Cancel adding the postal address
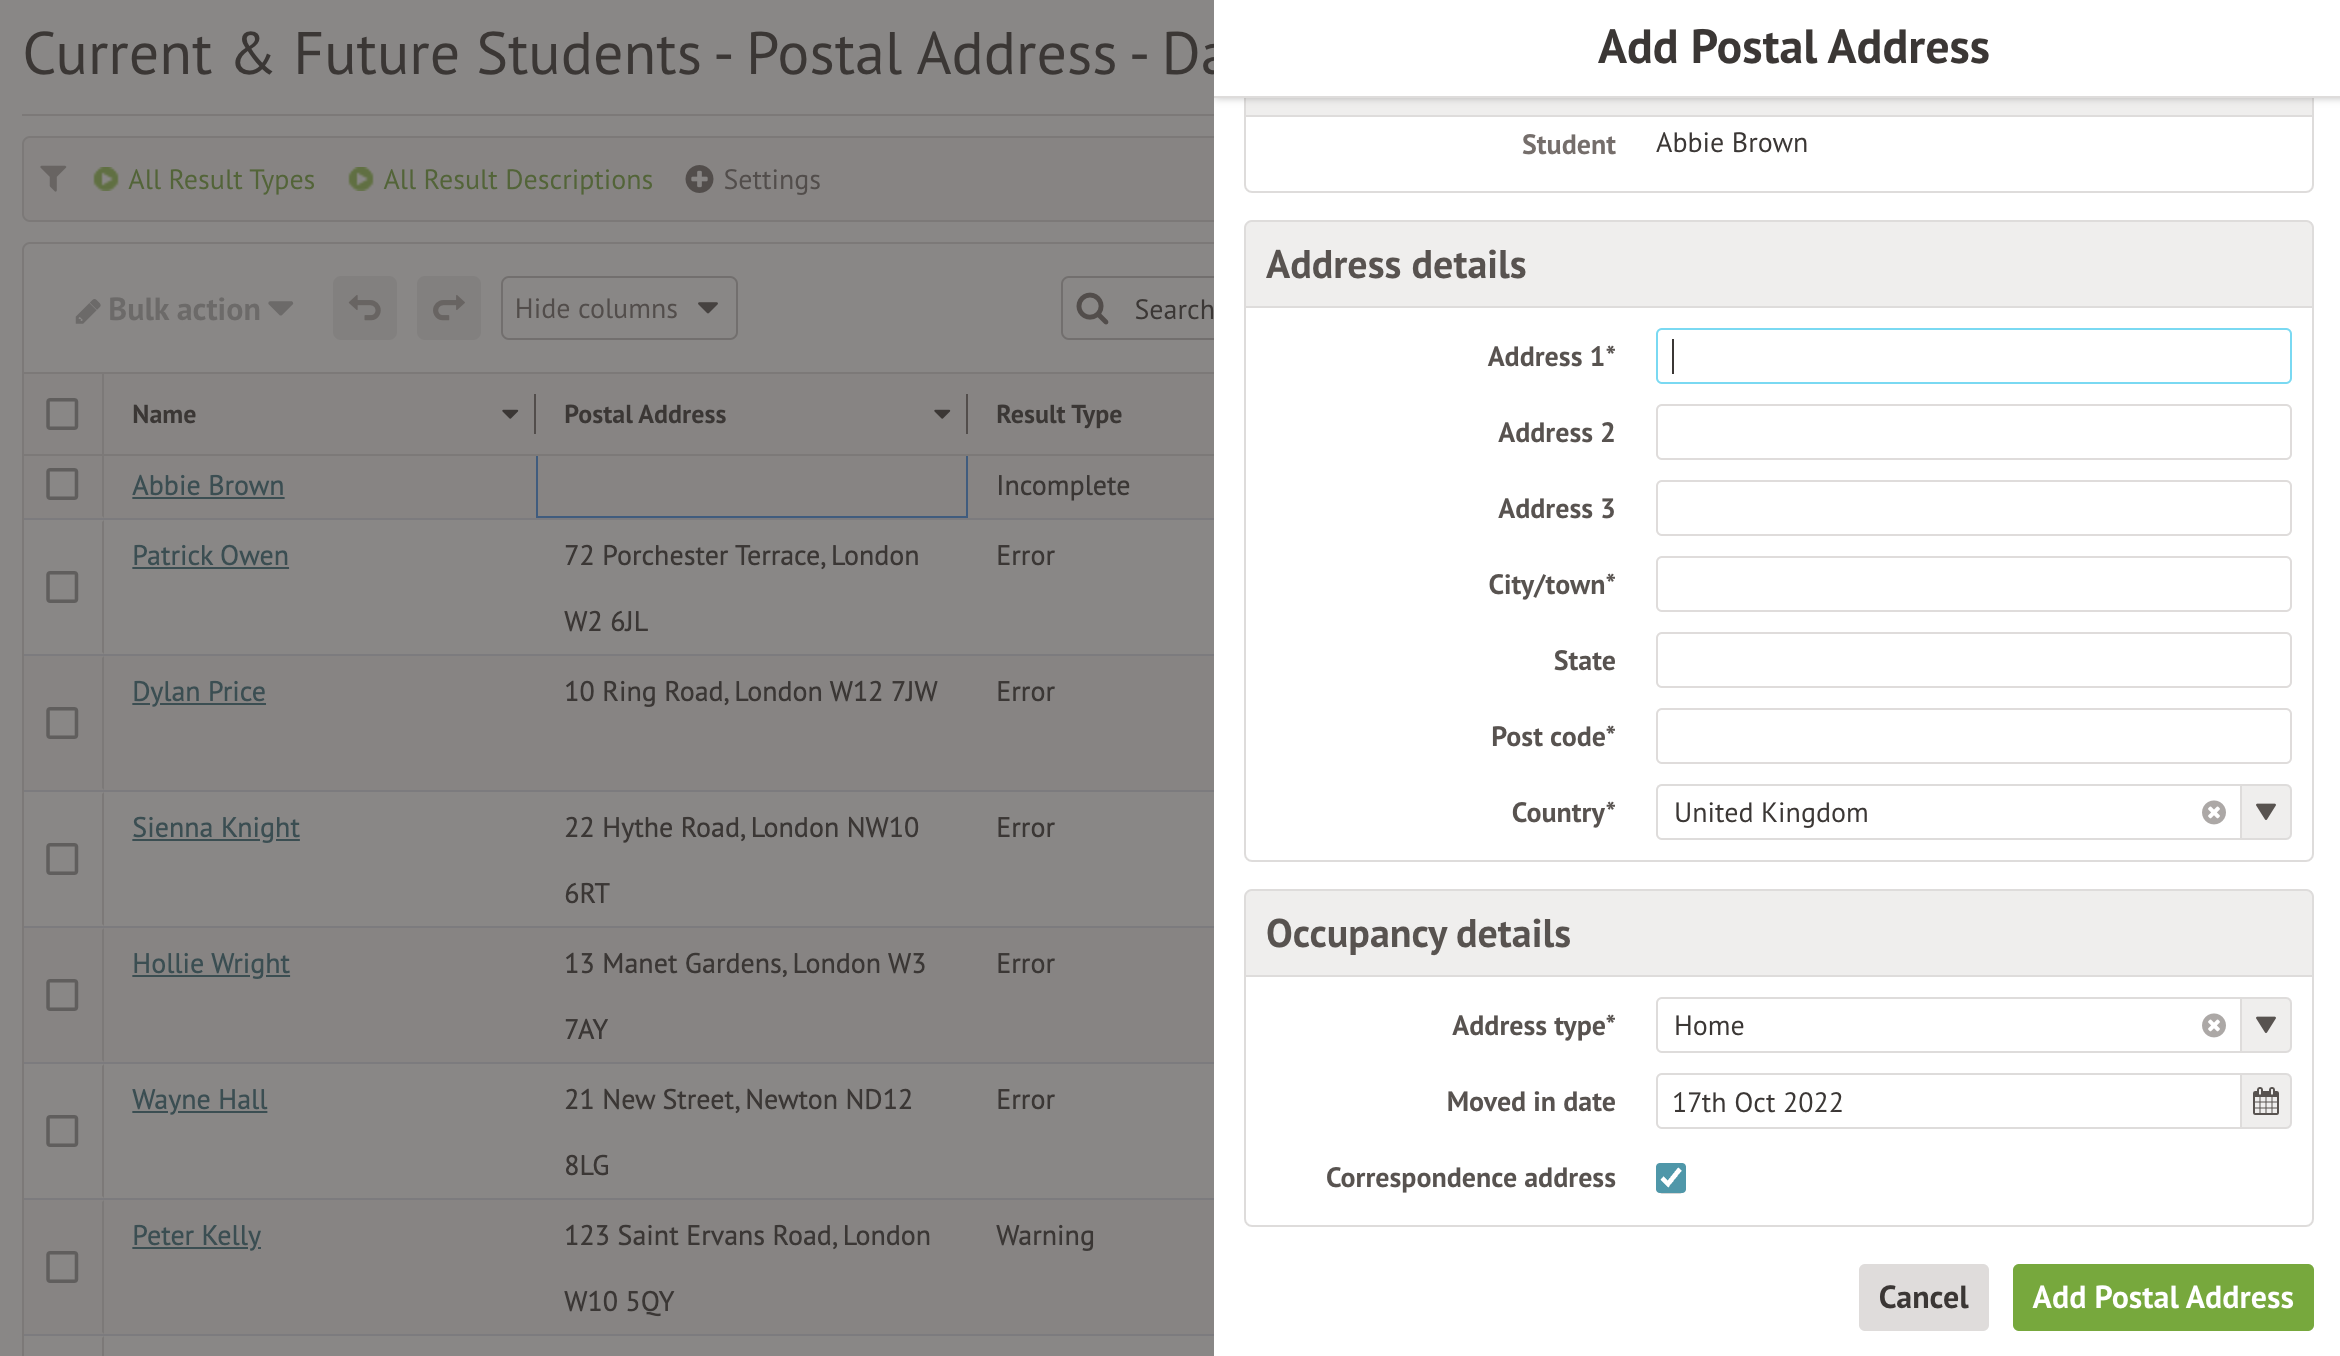This screenshot has width=2340, height=1356. pyautogui.click(x=1922, y=1298)
